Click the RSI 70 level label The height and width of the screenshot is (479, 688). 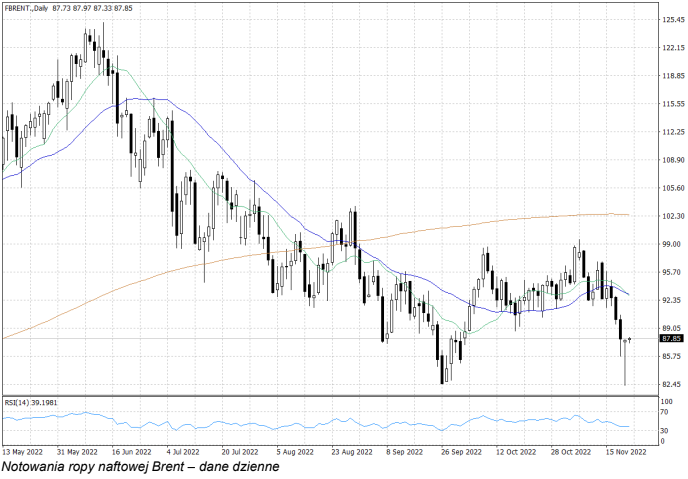click(665, 411)
